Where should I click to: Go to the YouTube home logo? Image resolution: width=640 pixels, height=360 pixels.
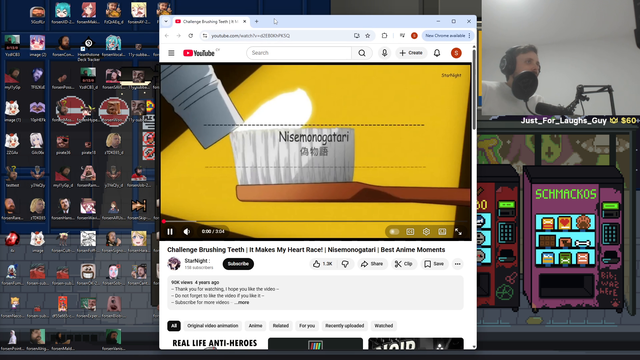point(199,53)
